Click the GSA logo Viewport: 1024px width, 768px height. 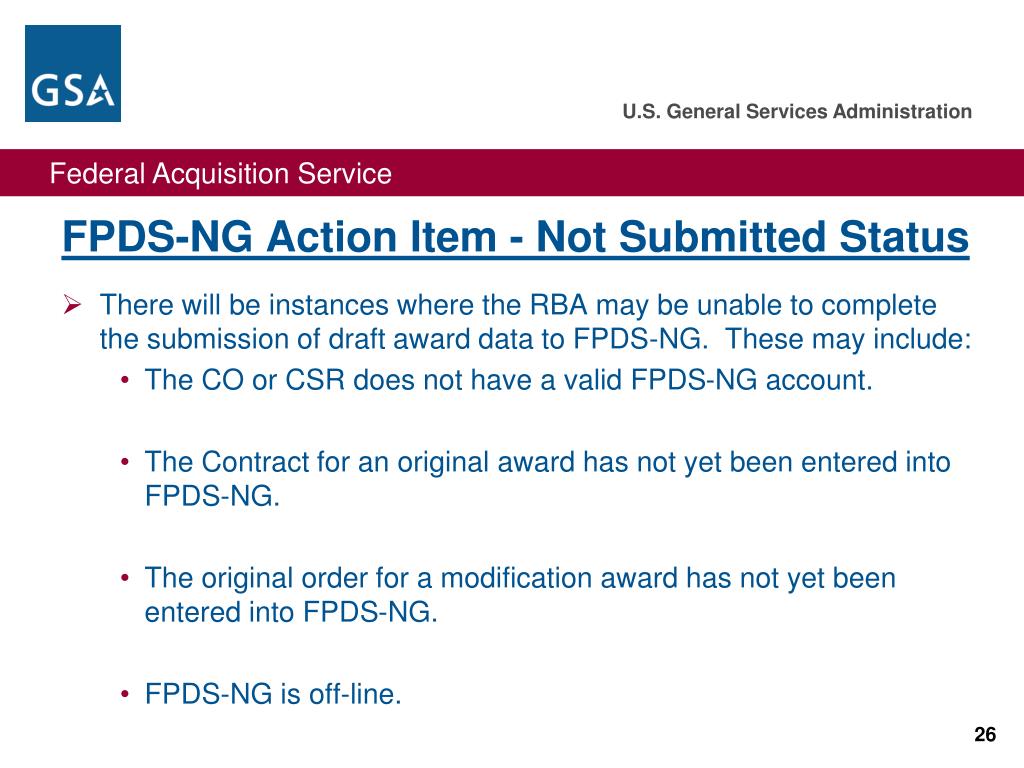tap(73, 74)
